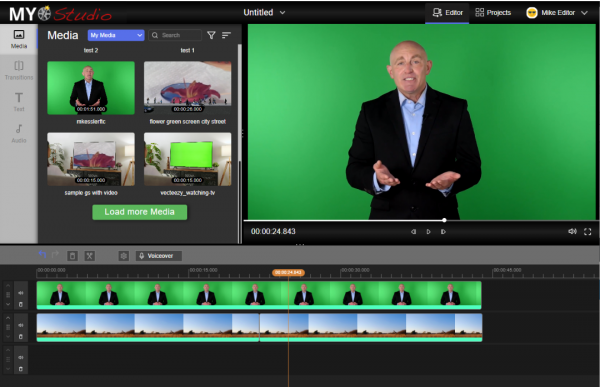Start a Voiceover recording

point(158,256)
